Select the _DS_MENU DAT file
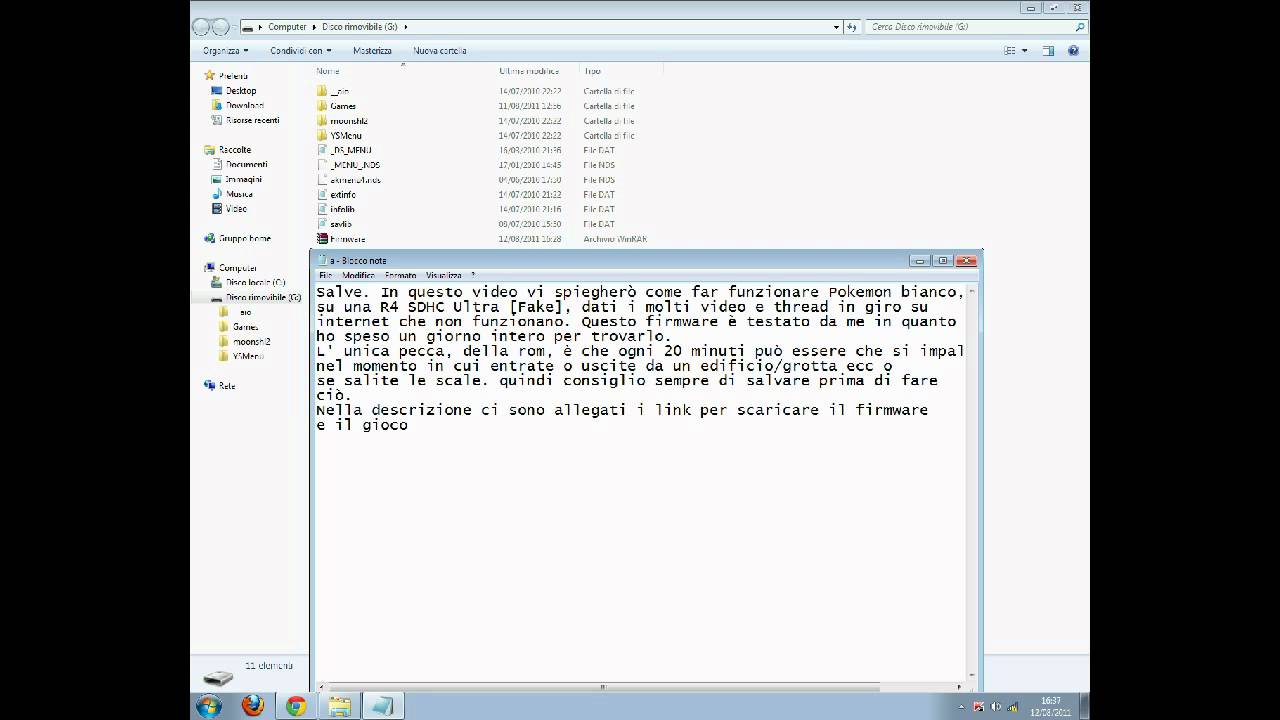The height and width of the screenshot is (720, 1280). coord(350,150)
